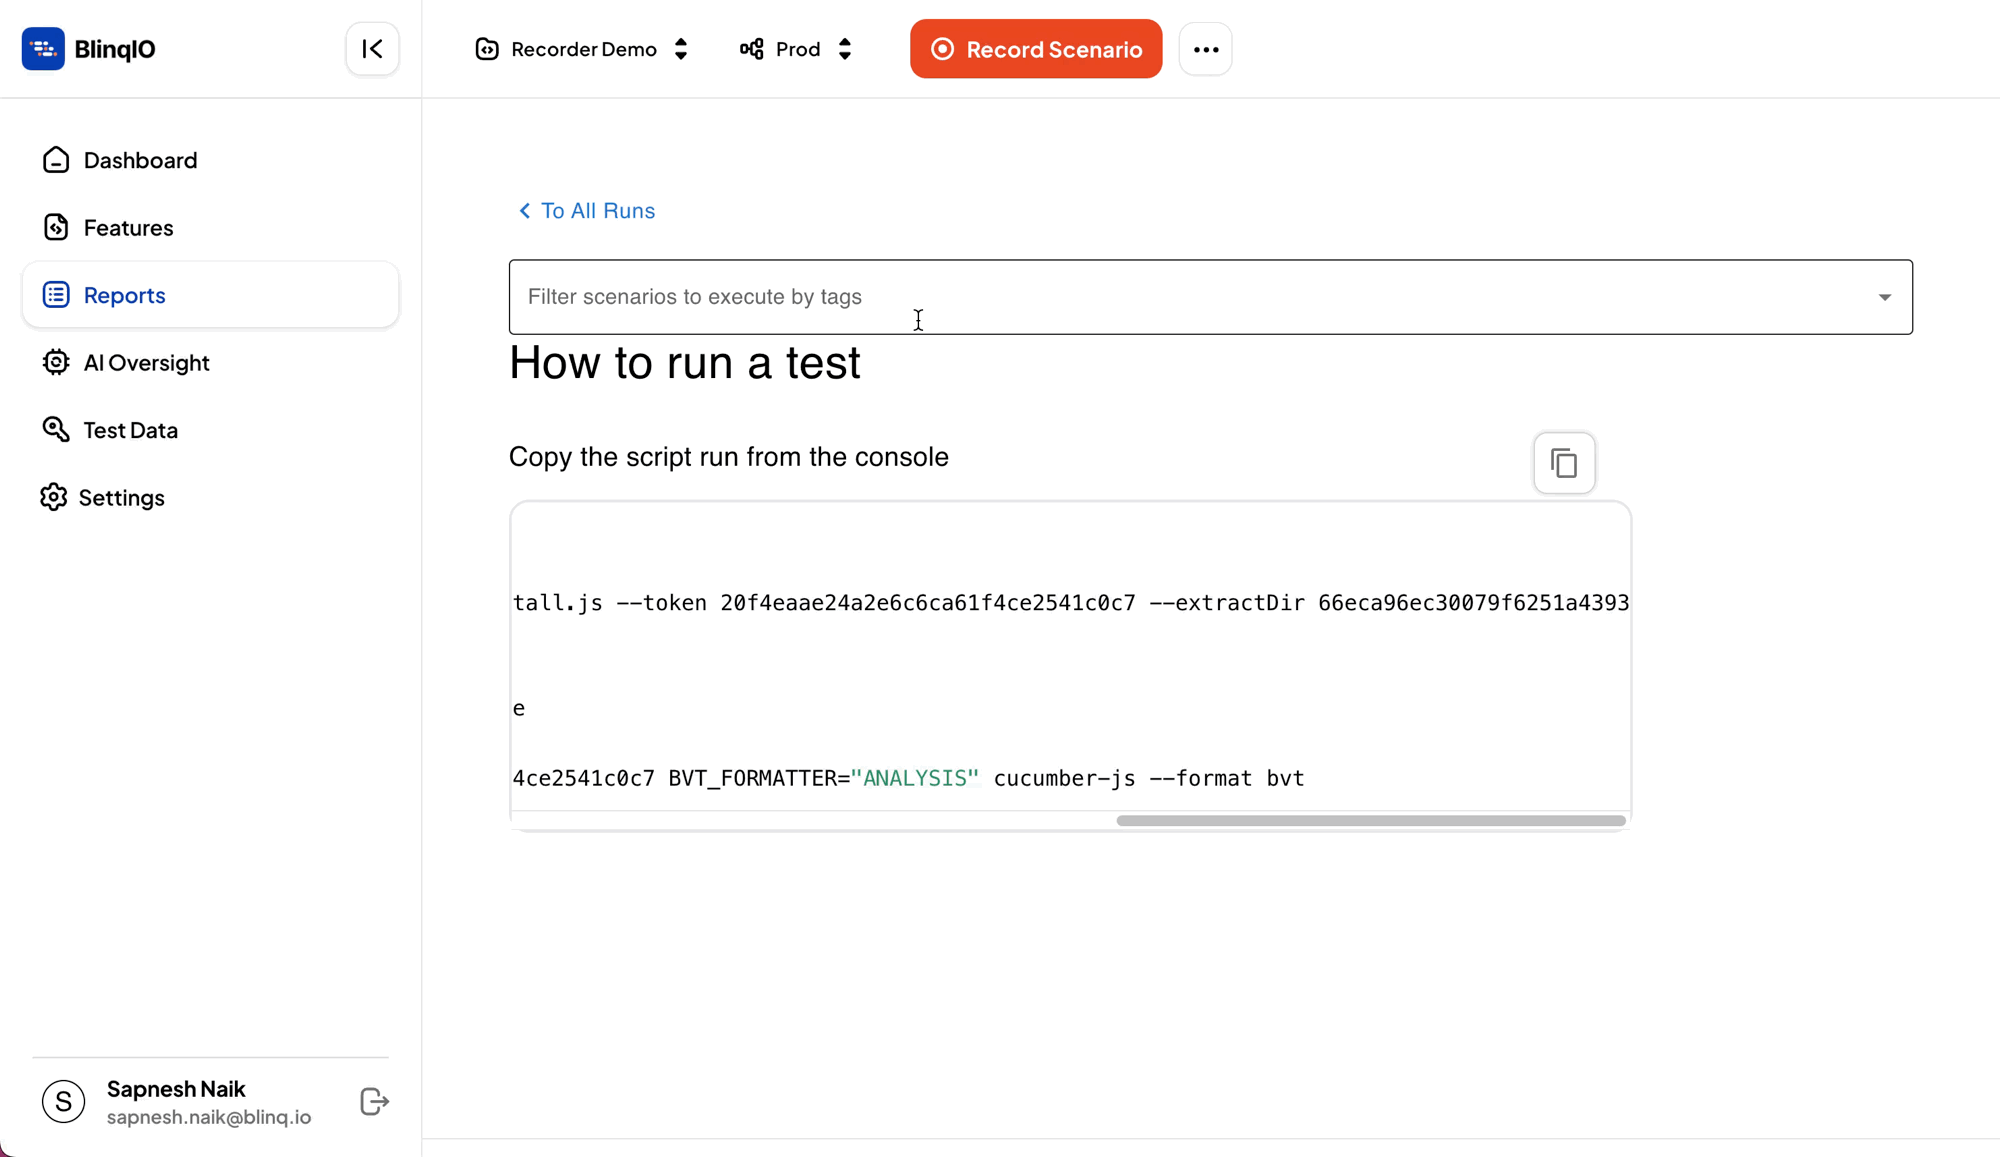This screenshot has height=1157, width=2000.
Task: Open AI Oversight panel
Action: 146,362
